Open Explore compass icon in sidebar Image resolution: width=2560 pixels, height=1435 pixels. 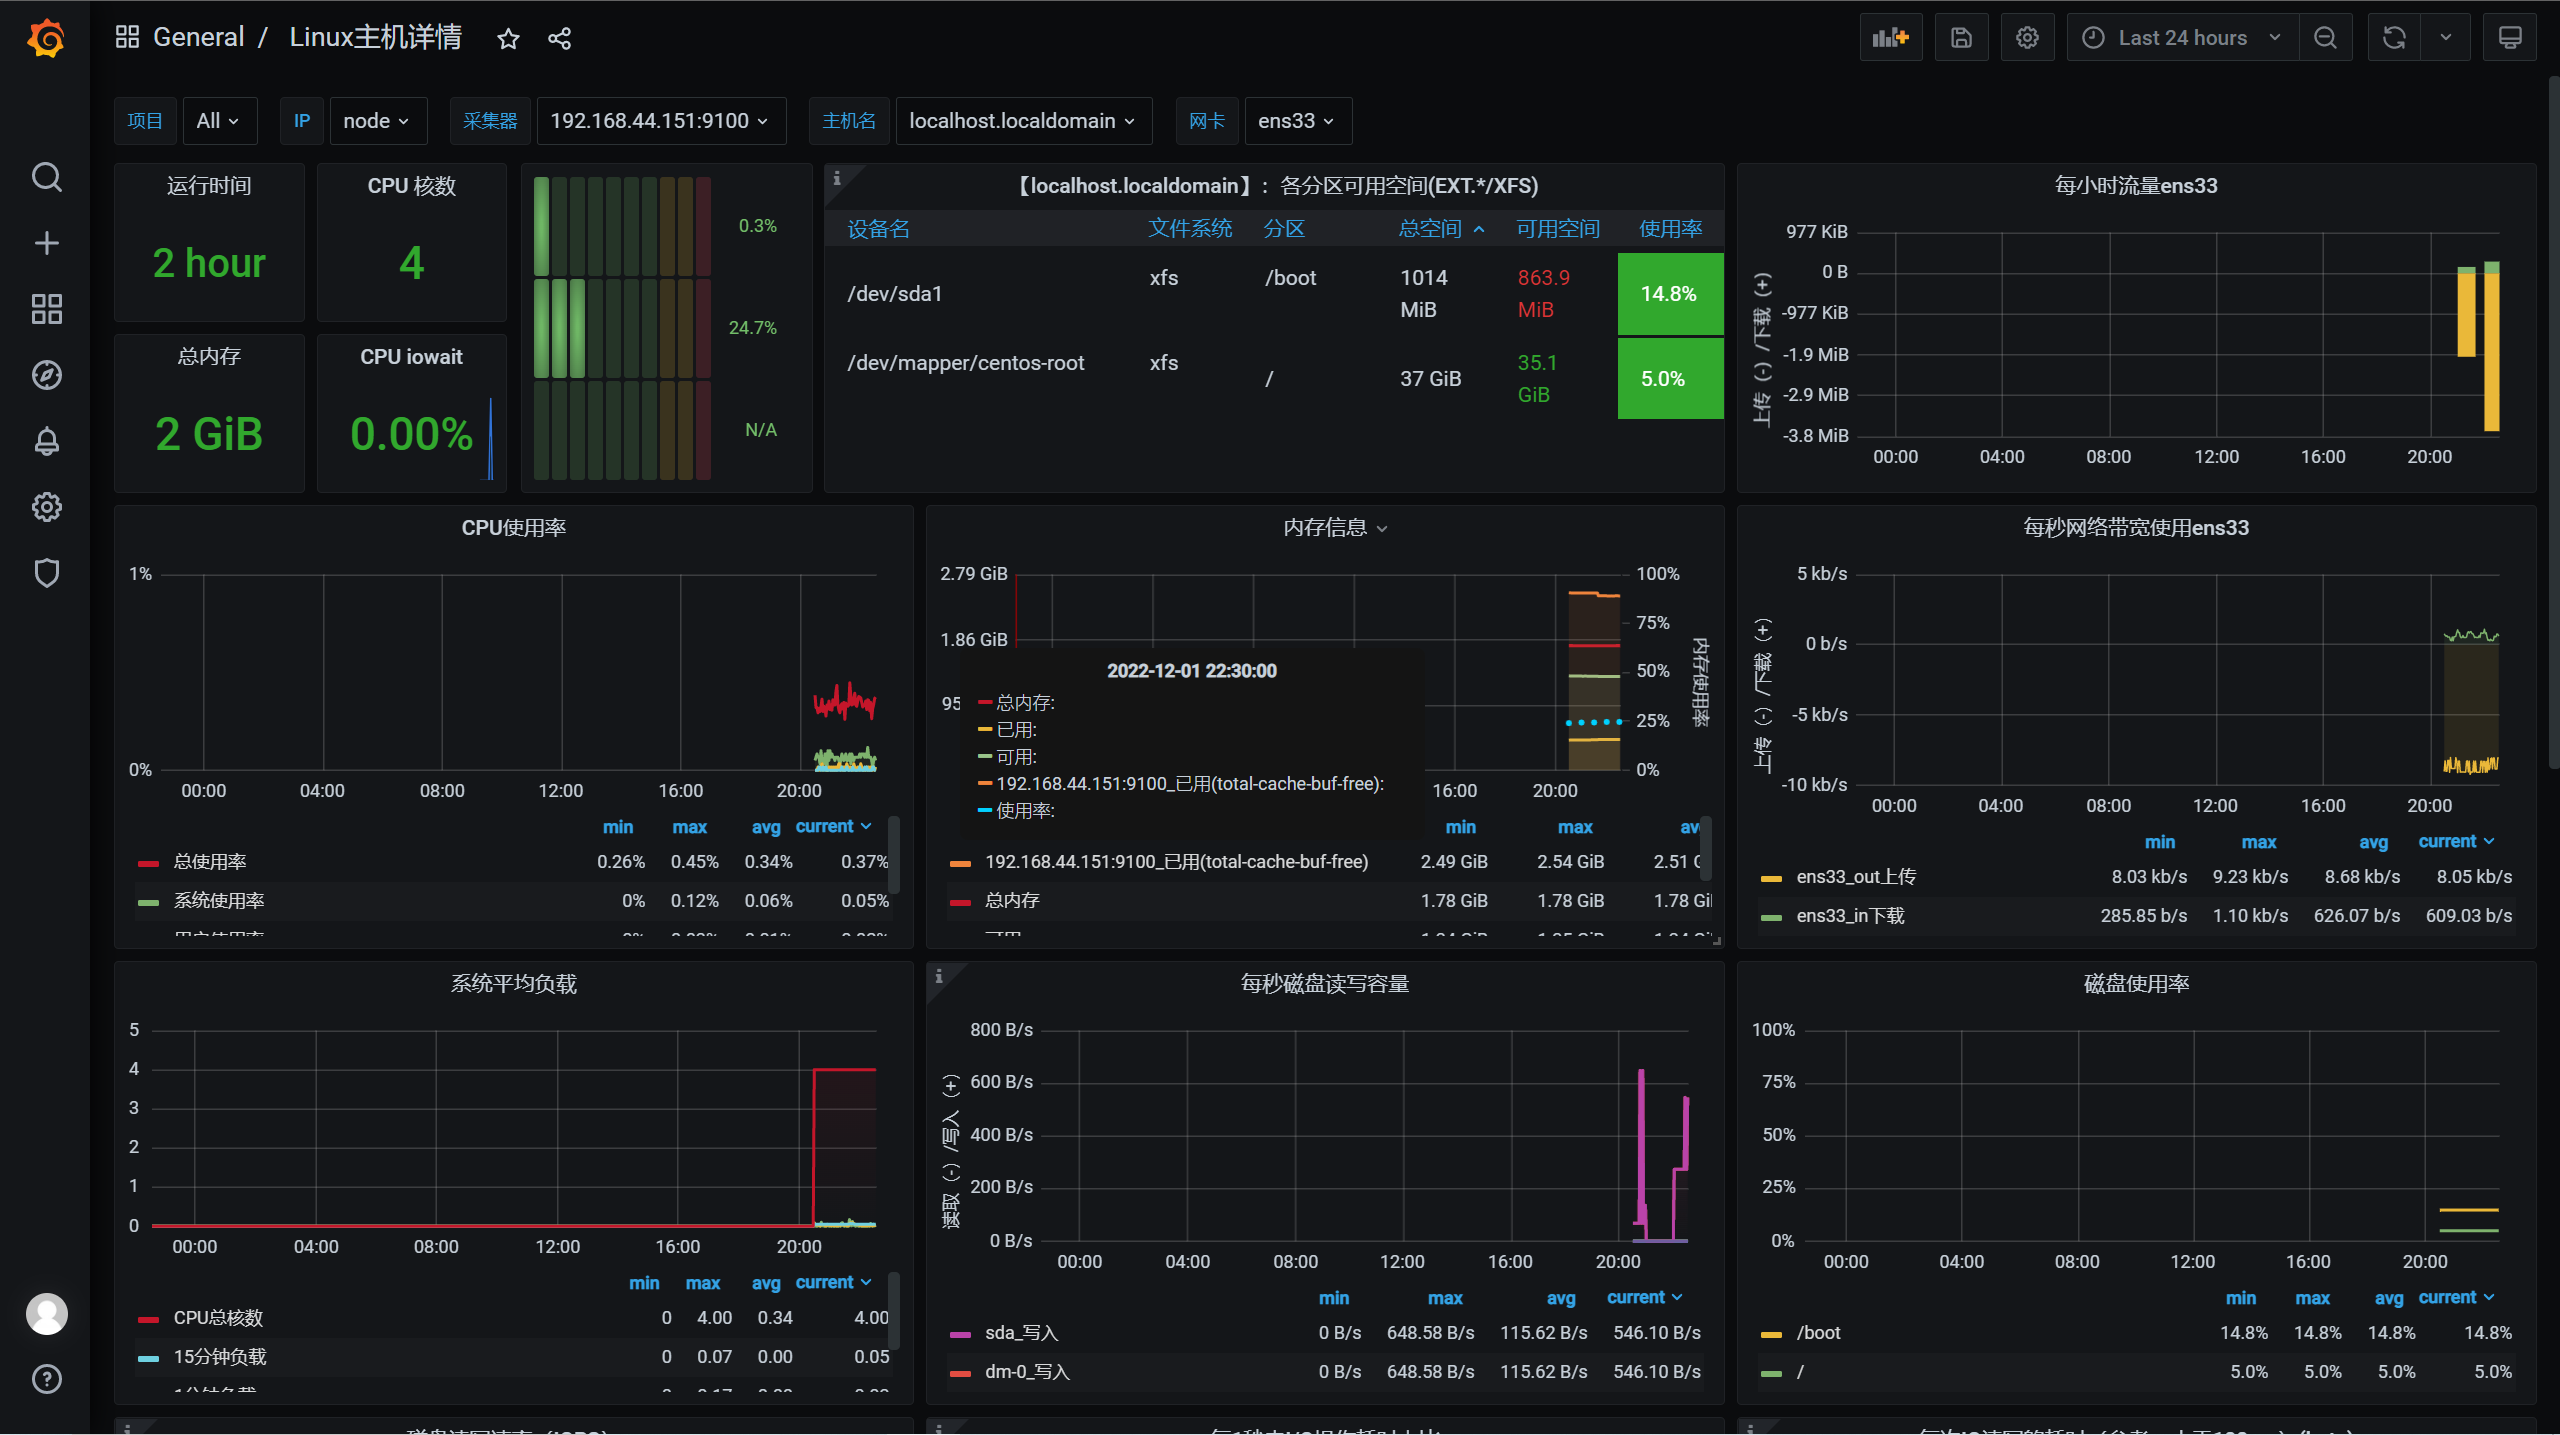pos(46,375)
